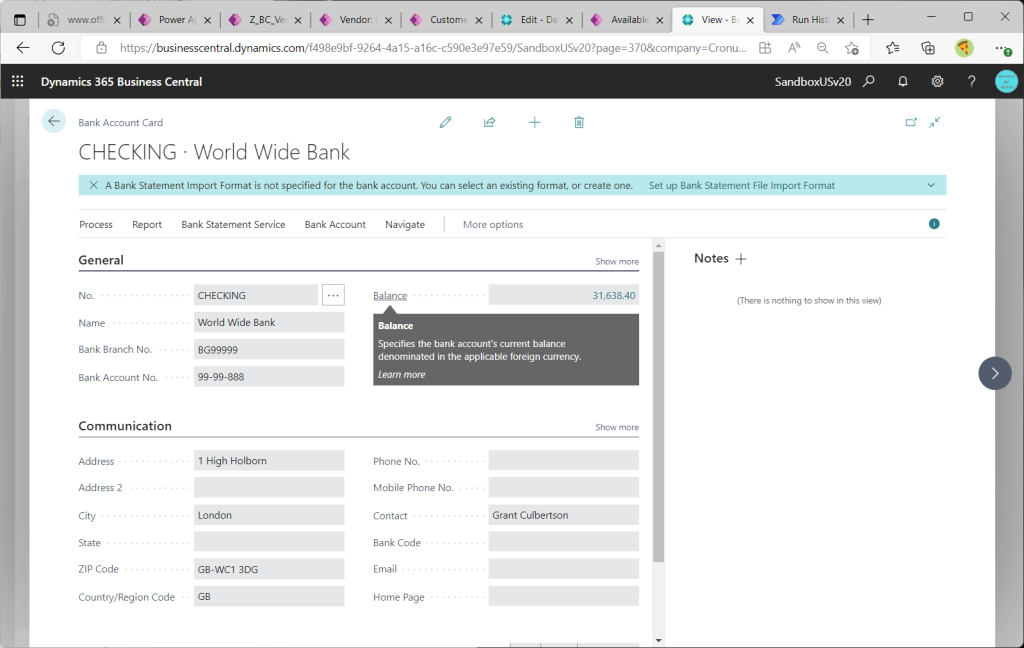Open browser tab actions menu icon

point(20,20)
